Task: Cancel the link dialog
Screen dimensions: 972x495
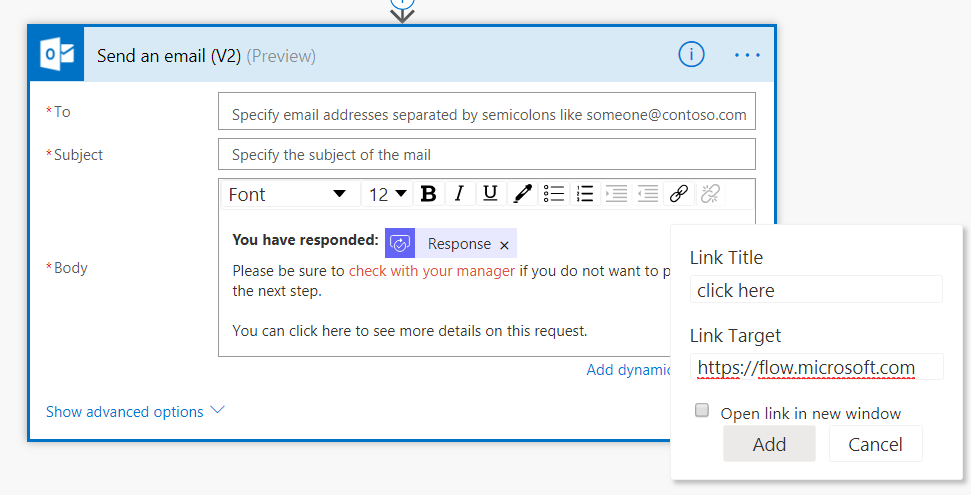Action: point(875,444)
